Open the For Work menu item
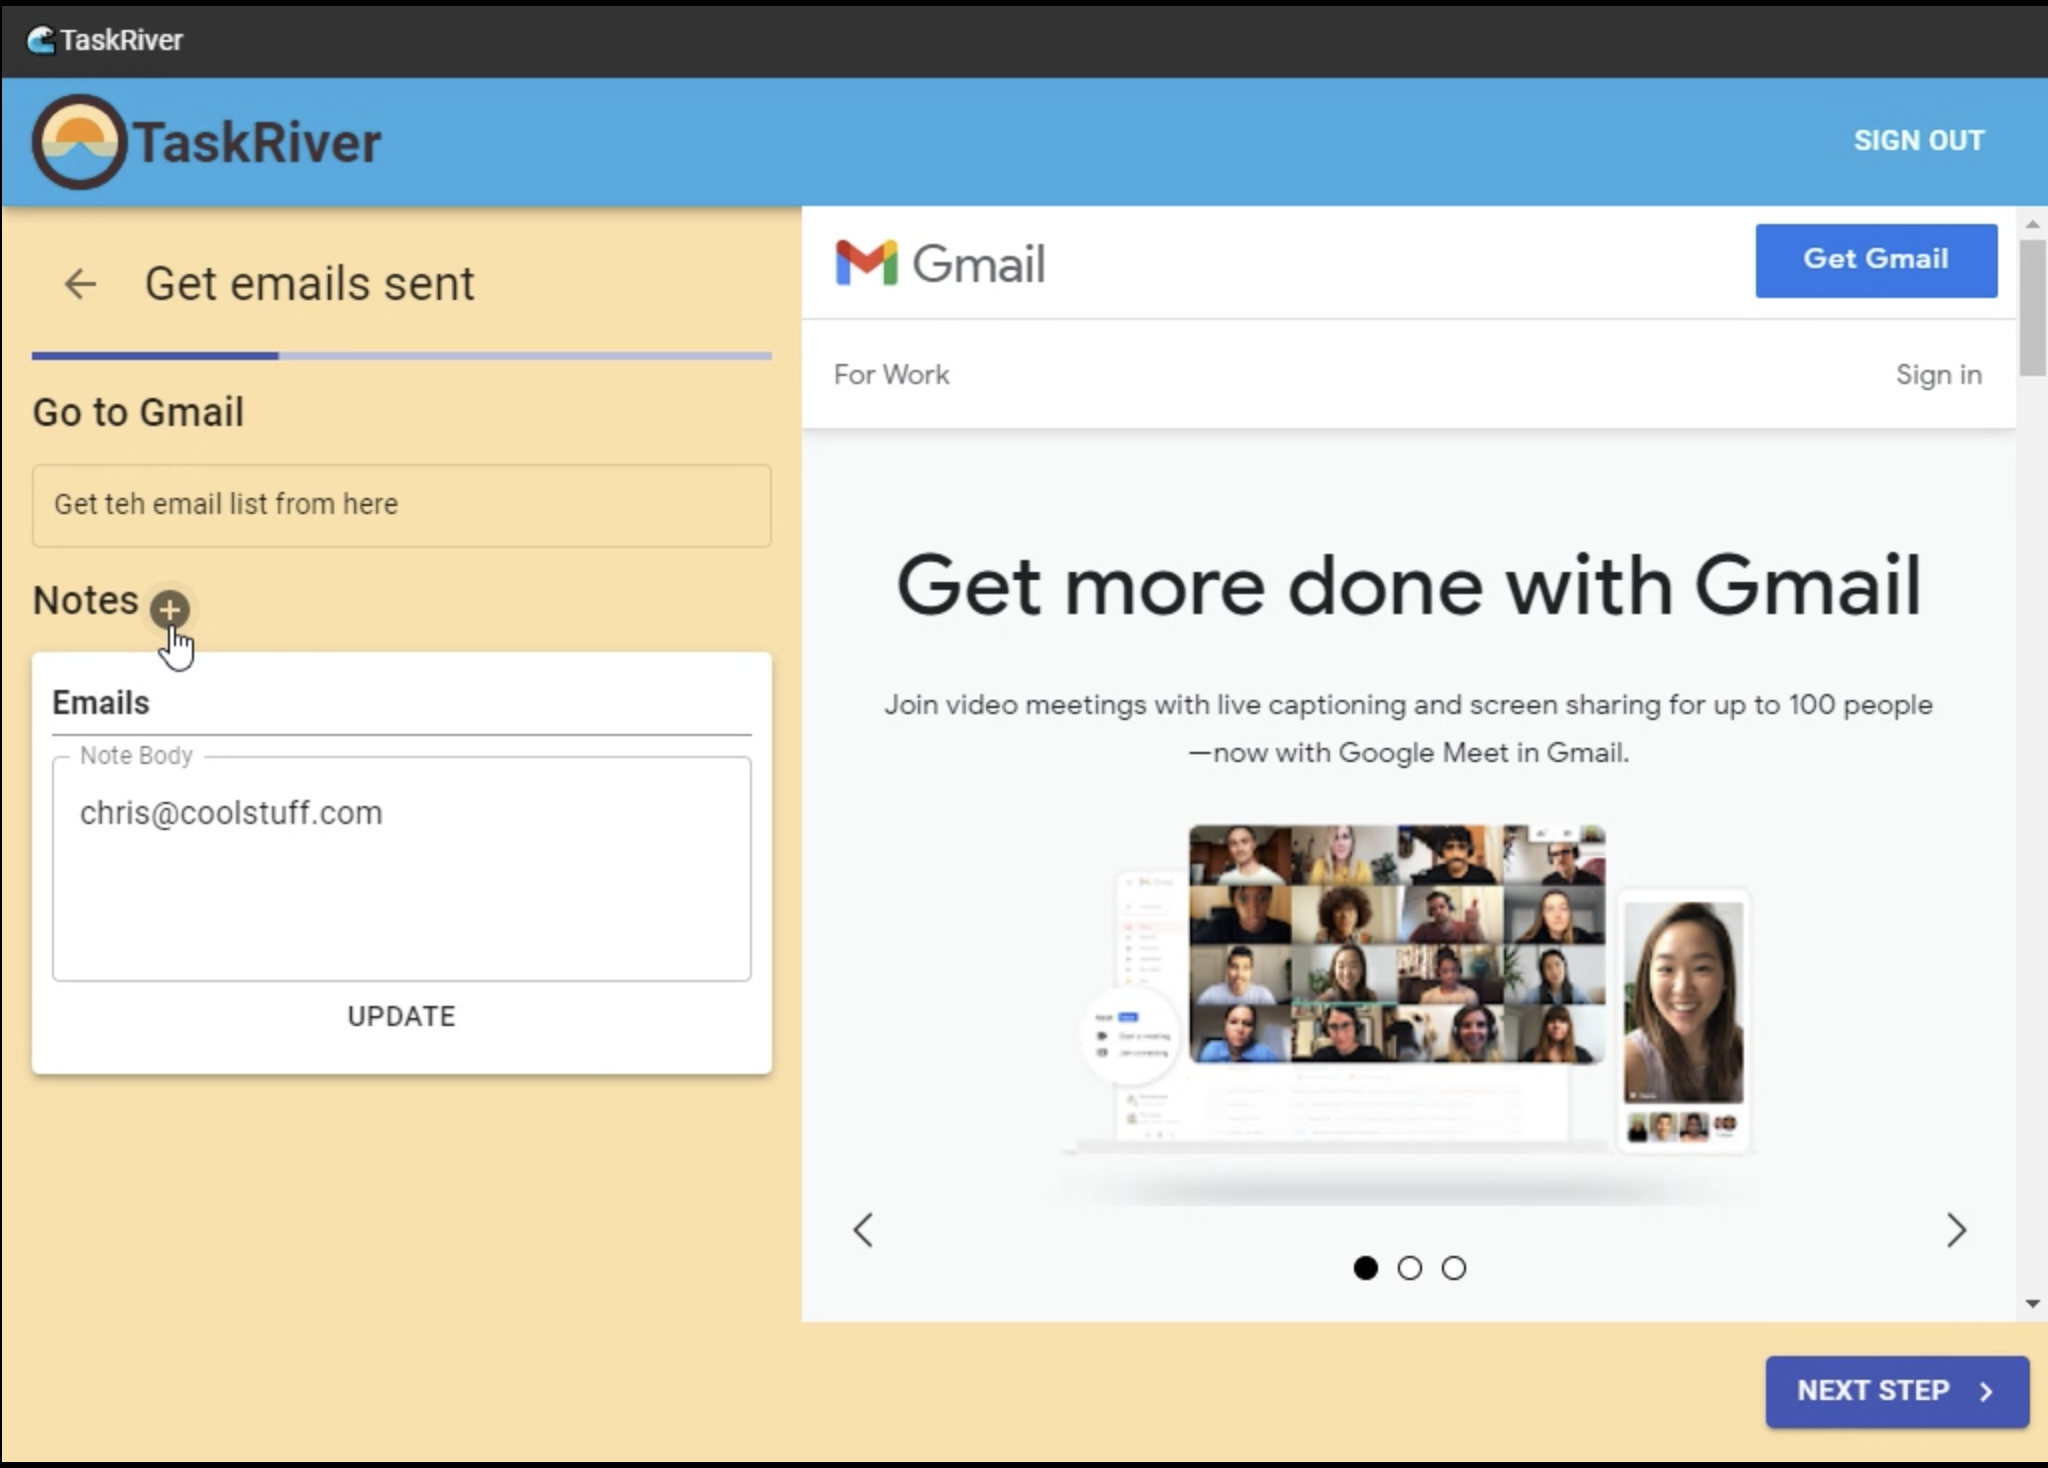This screenshot has width=2048, height=1468. tap(891, 375)
